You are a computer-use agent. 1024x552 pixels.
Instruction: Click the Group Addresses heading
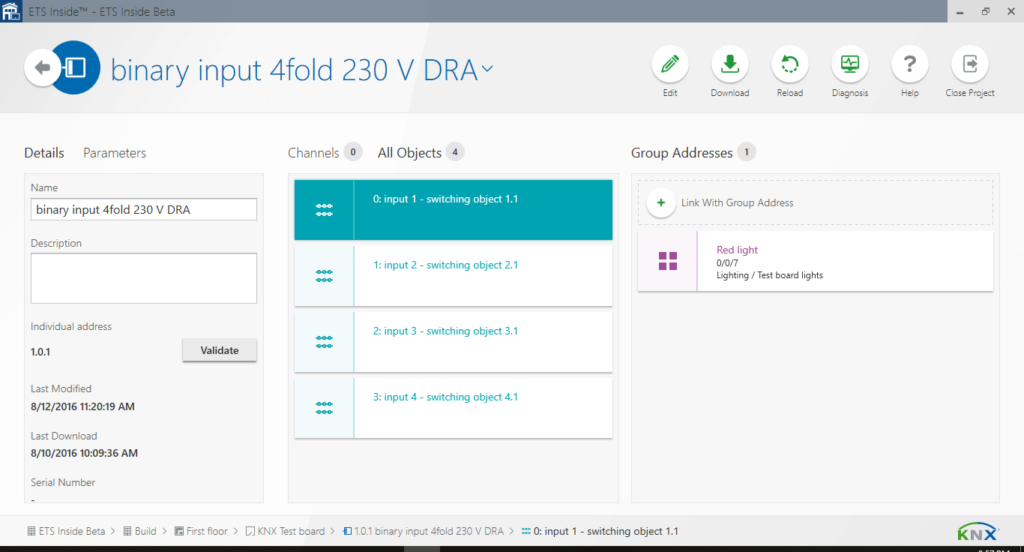coord(682,153)
